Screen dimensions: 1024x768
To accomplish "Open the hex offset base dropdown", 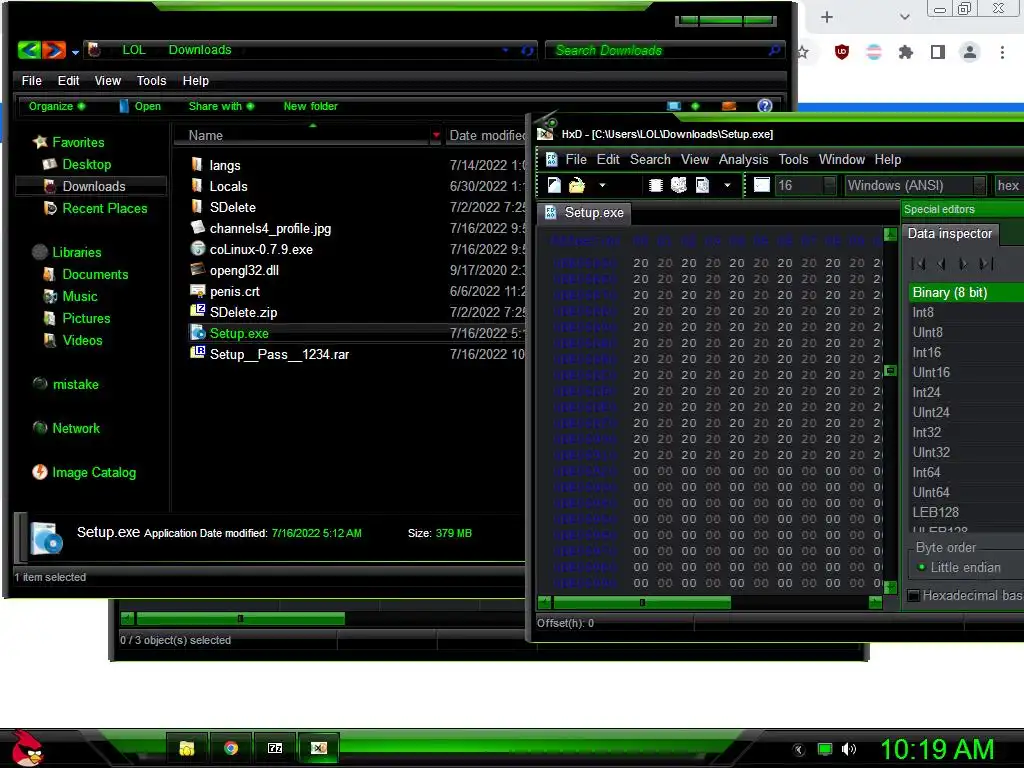I will click(x=1008, y=185).
